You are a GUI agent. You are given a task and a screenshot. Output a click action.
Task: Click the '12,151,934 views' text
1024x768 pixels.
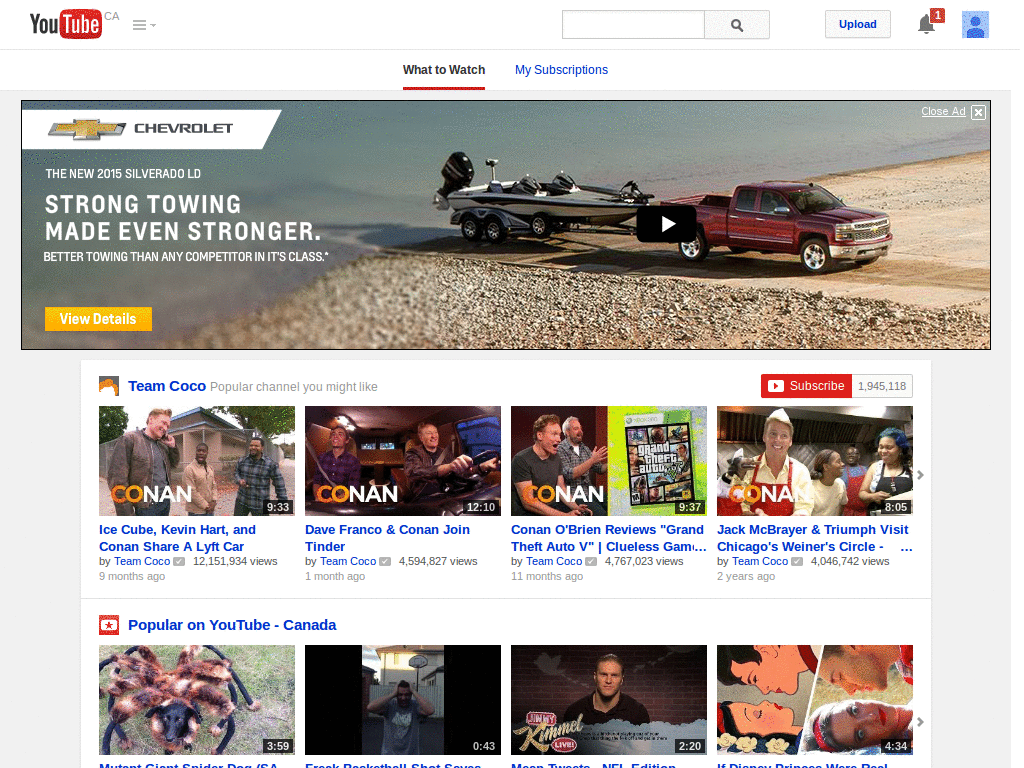235,562
